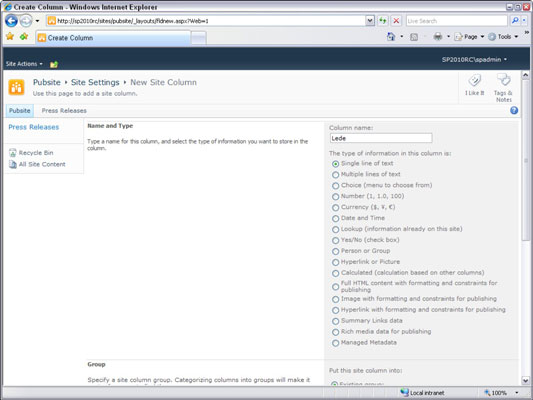Select the Number (1, 1.0, 100) option

coord(336,196)
